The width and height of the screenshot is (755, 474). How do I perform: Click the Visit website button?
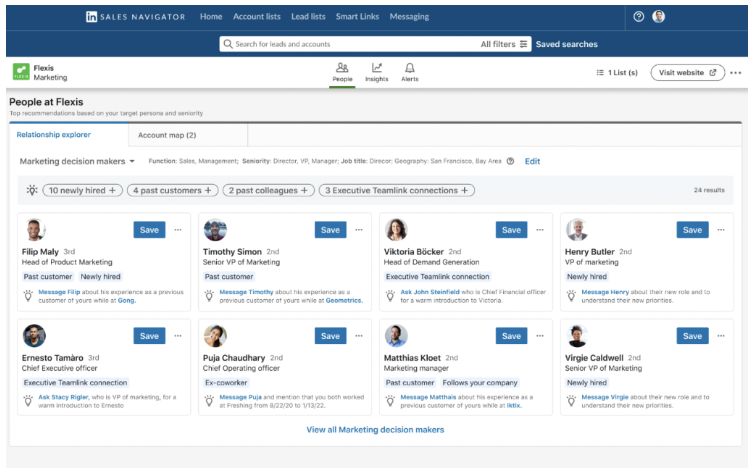pos(688,73)
